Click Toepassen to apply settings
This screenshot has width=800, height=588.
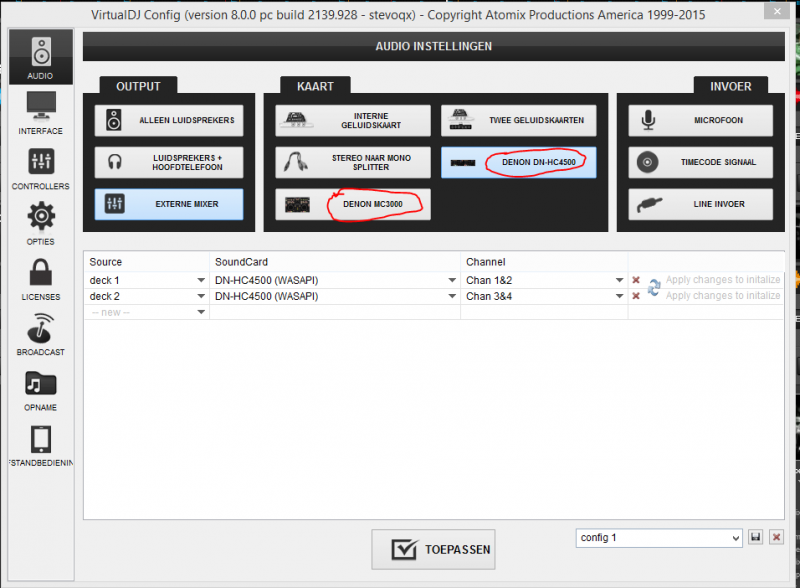(433, 549)
